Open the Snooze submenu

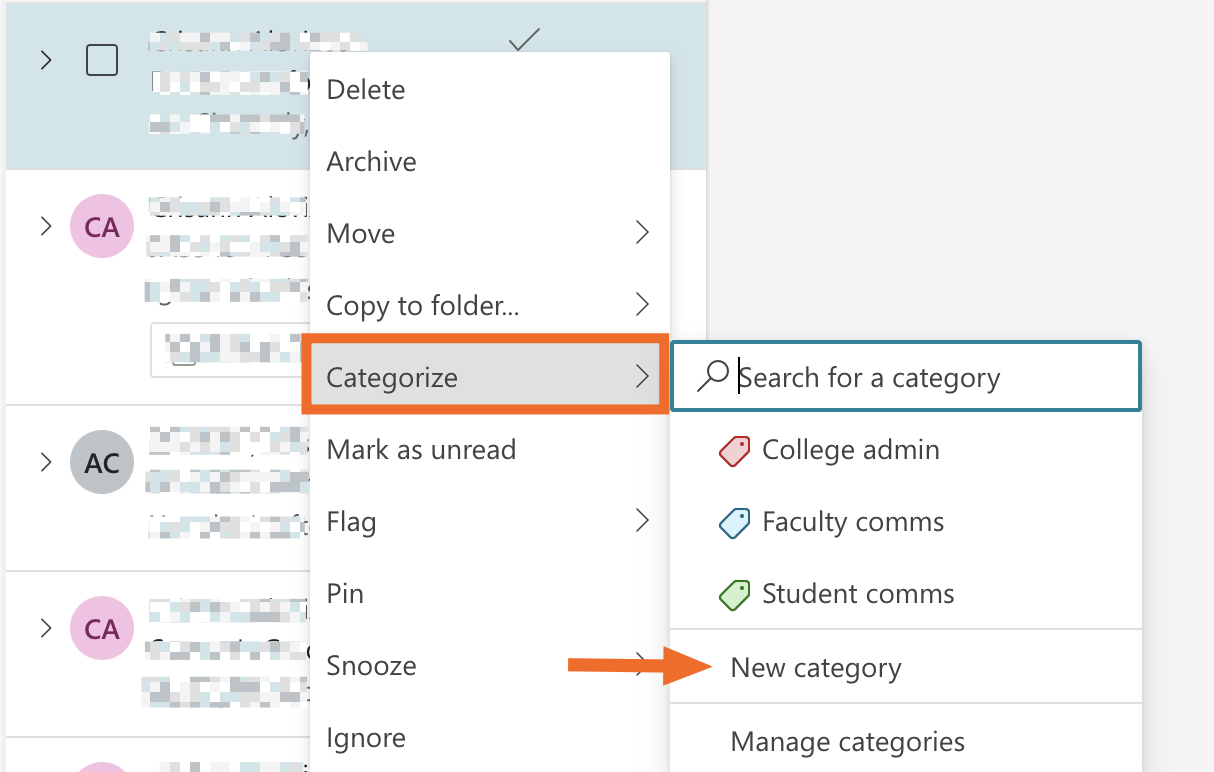489,666
